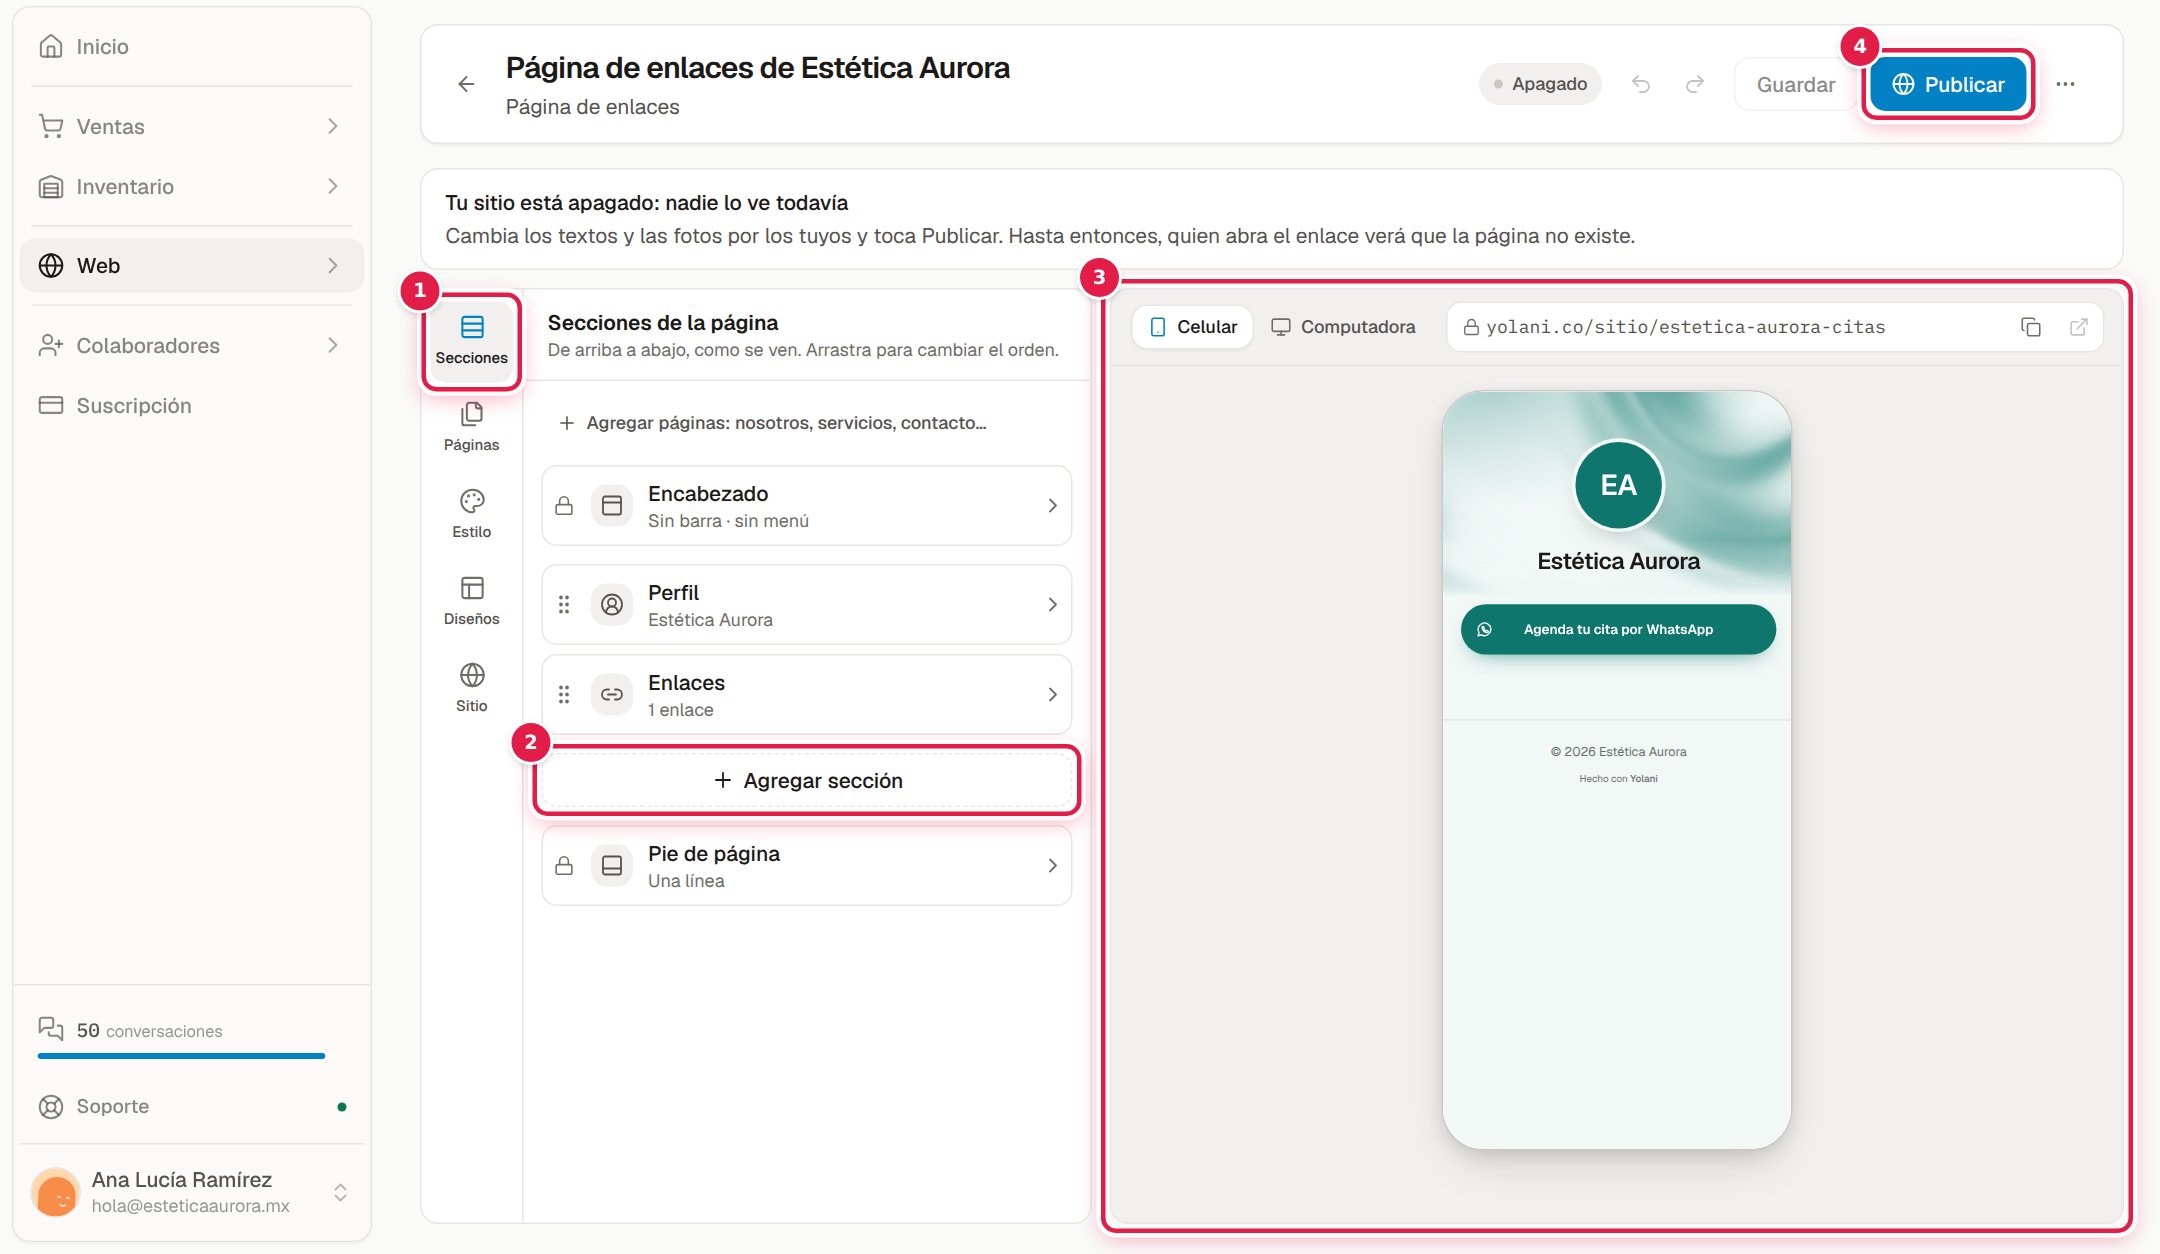This screenshot has width=2160, height=1254.
Task: Select the Secciones panel icon
Action: click(x=472, y=340)
